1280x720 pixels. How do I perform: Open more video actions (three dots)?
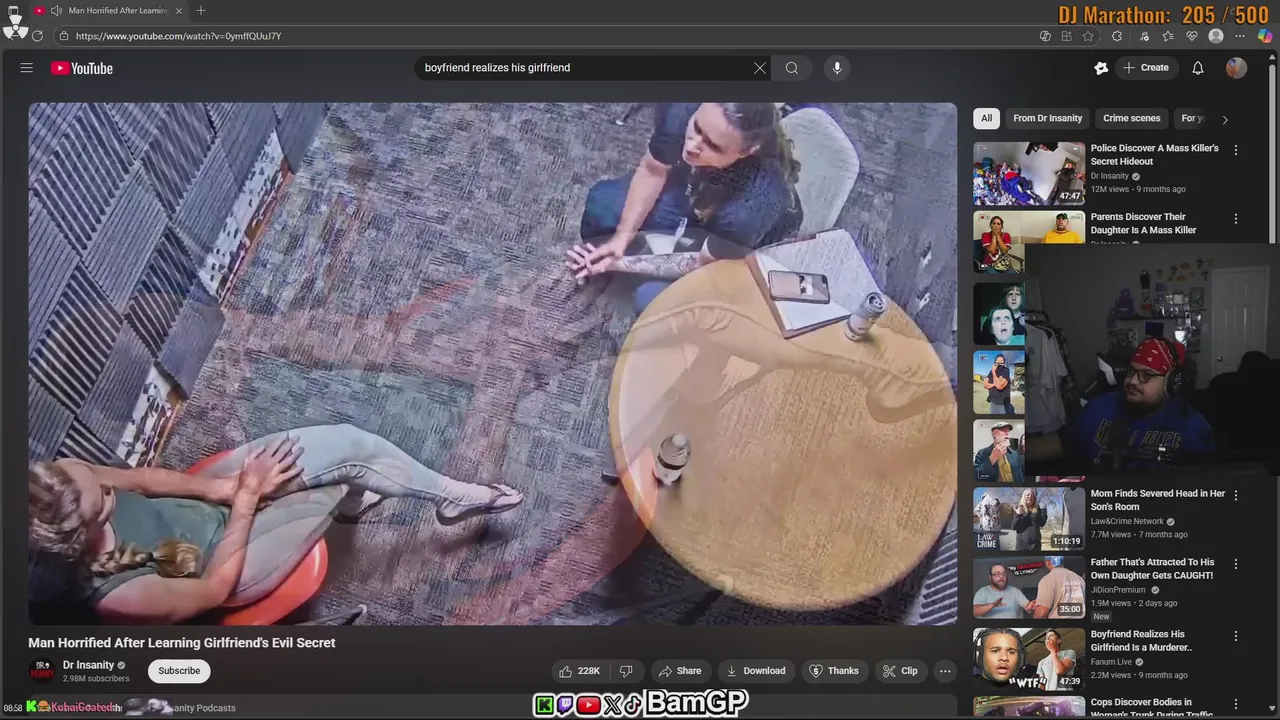coord(945,671)
